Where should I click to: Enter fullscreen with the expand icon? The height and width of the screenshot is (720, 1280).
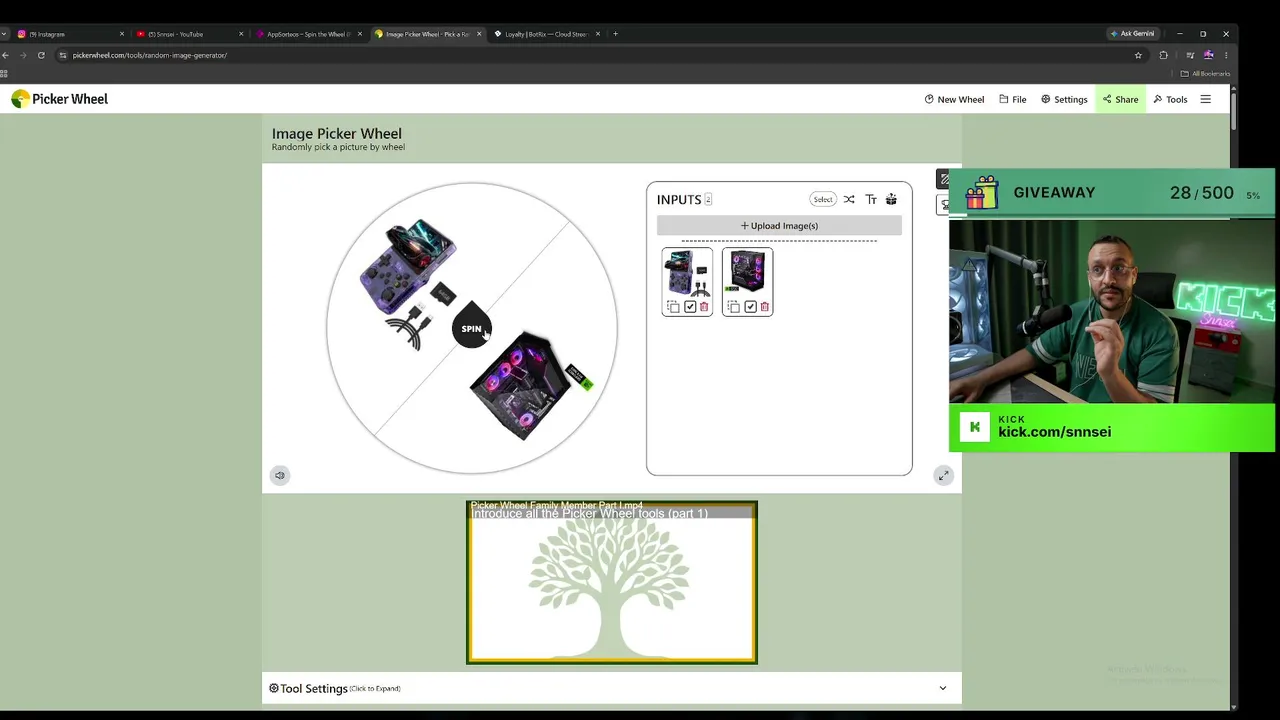(x=943, y=476)
